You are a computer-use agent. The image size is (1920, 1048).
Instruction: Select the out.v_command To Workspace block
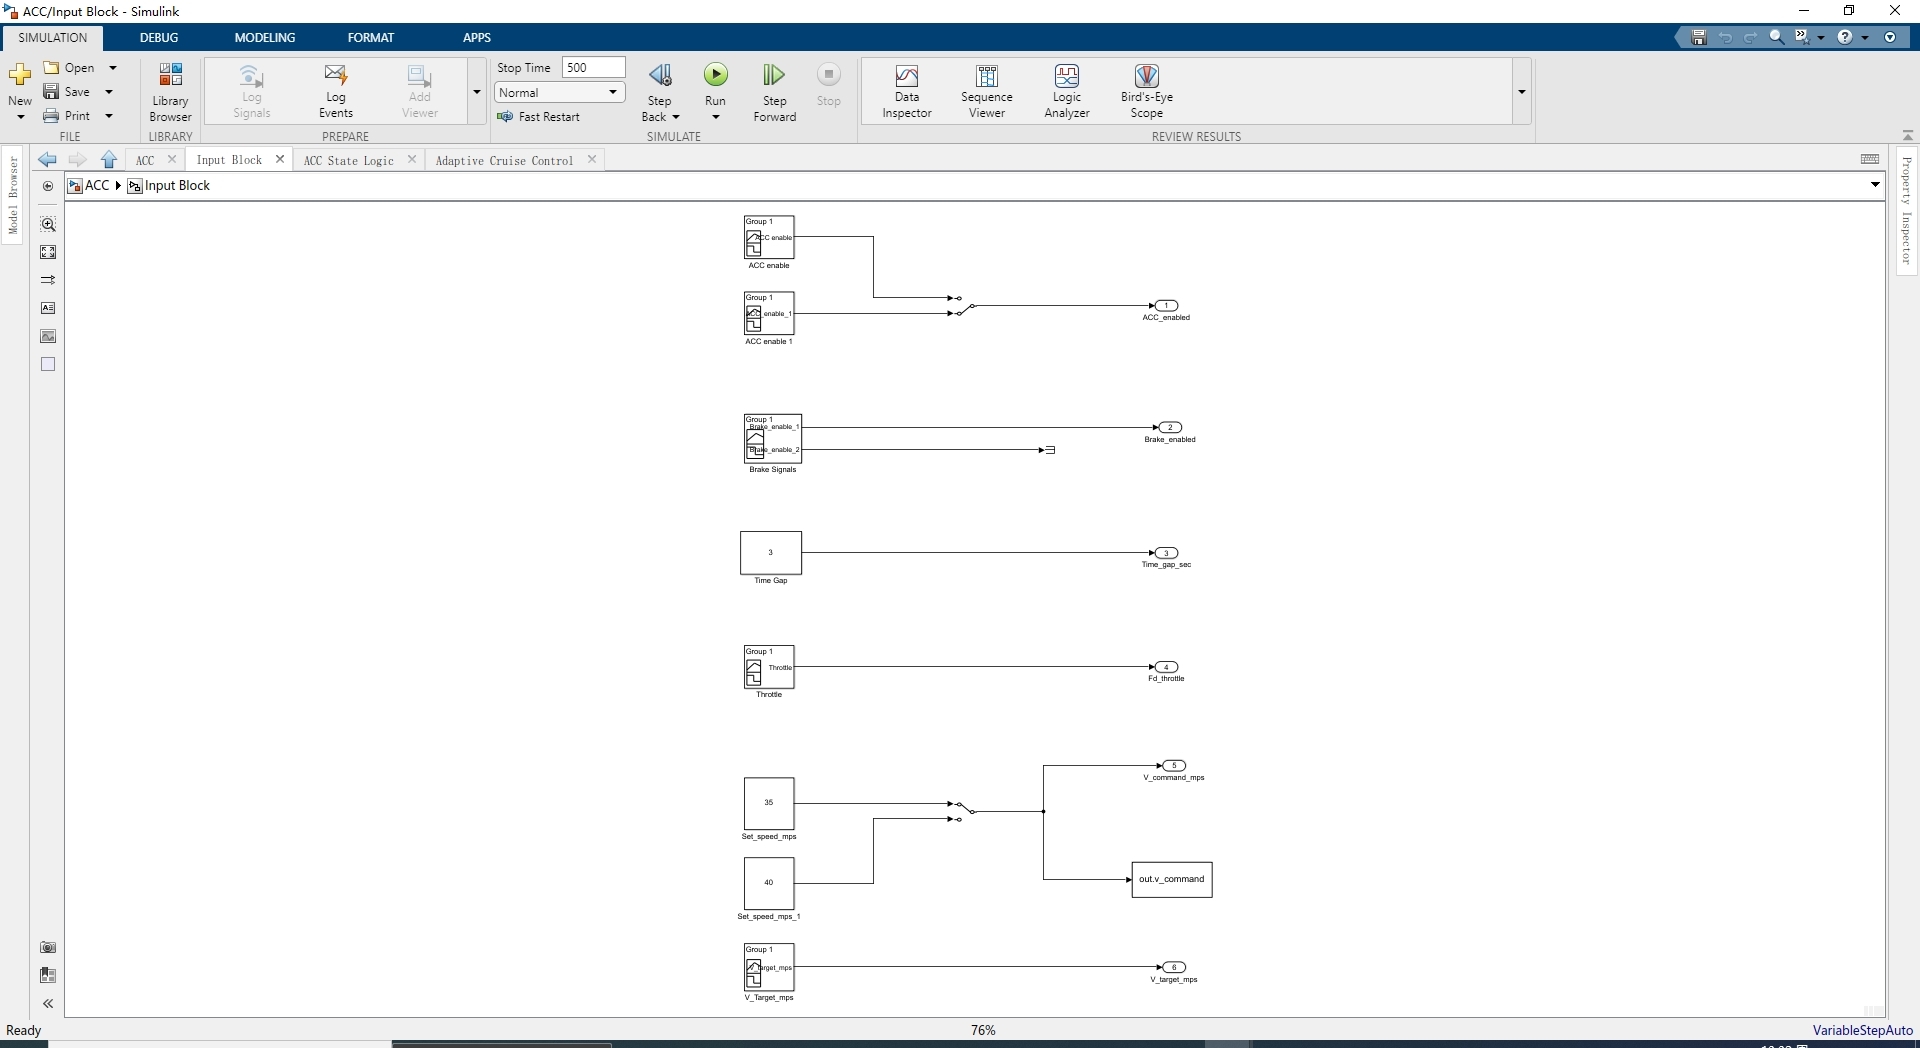point(1172,880)
